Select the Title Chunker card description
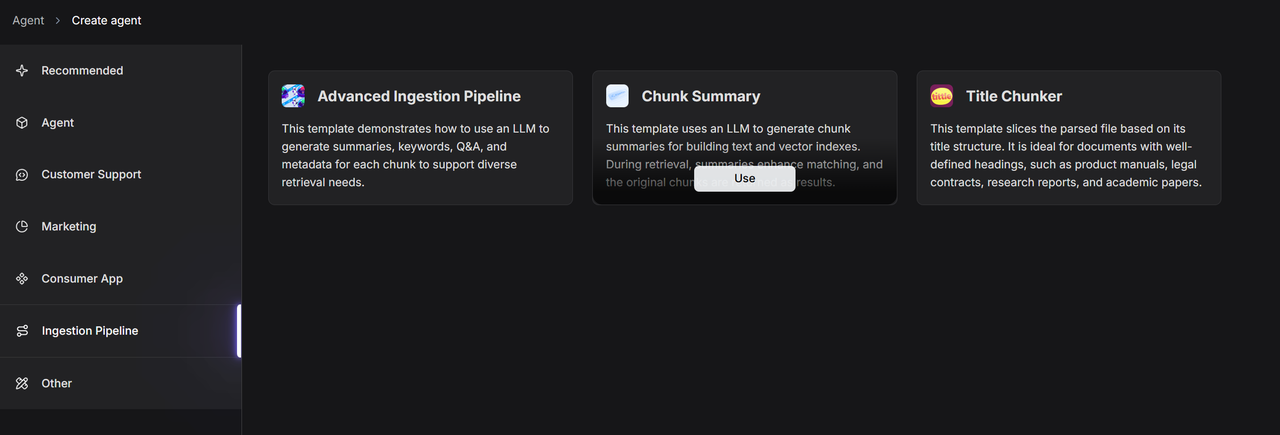Viewport: 1280px width, 435px height. [x=1067, y=156]
